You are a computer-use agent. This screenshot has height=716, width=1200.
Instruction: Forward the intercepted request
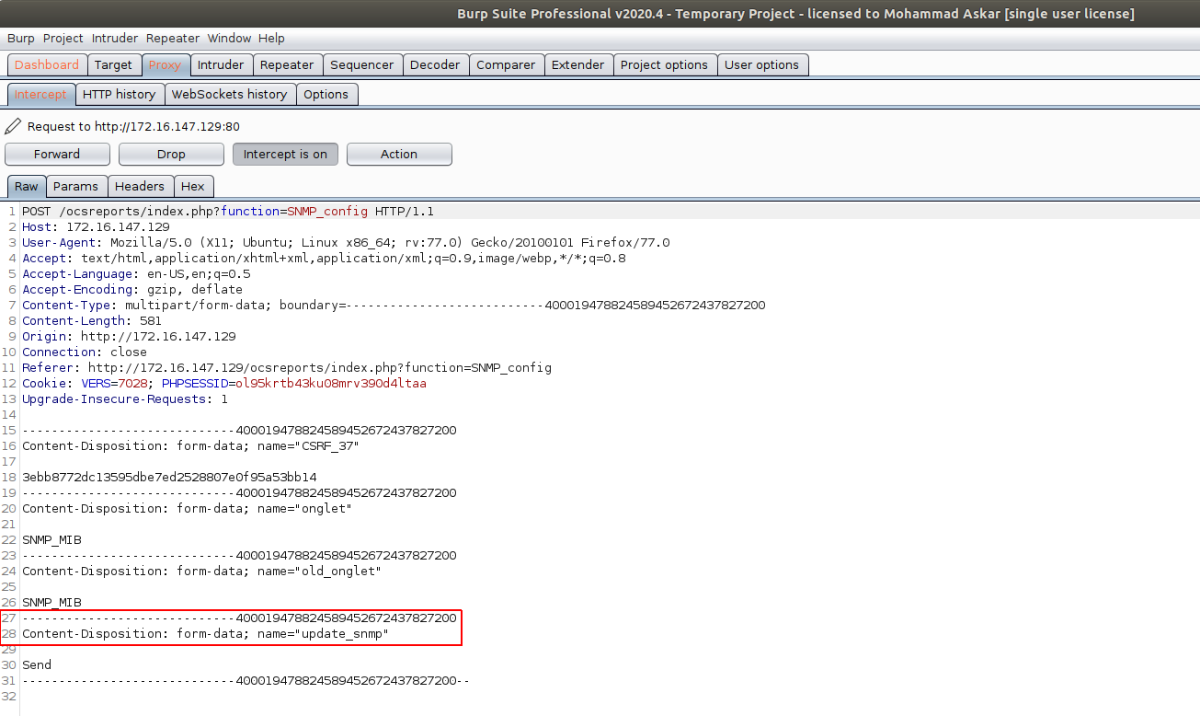[57, 154]
